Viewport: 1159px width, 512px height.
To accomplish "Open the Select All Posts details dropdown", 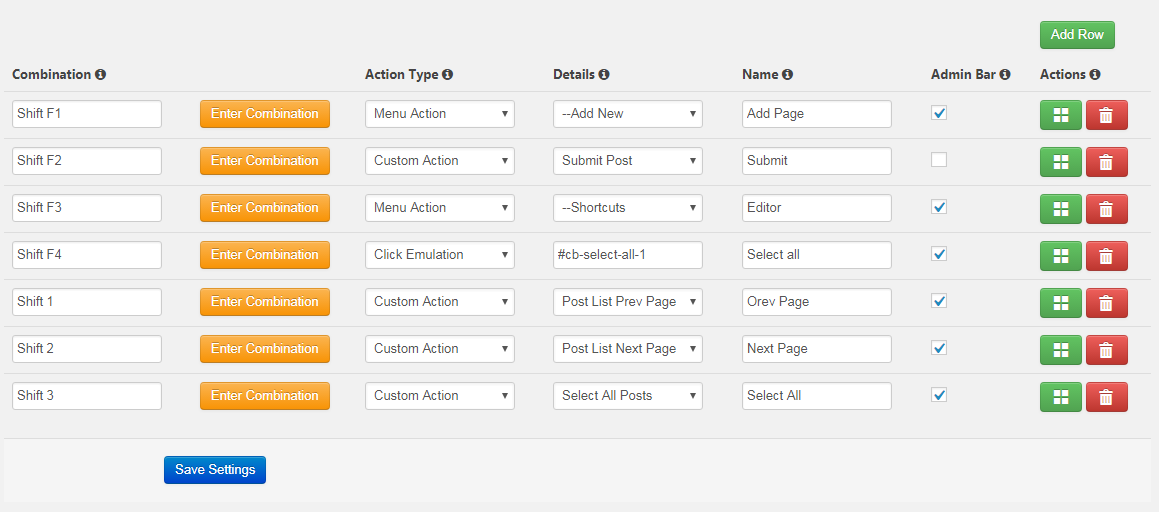I will (627, 396).
